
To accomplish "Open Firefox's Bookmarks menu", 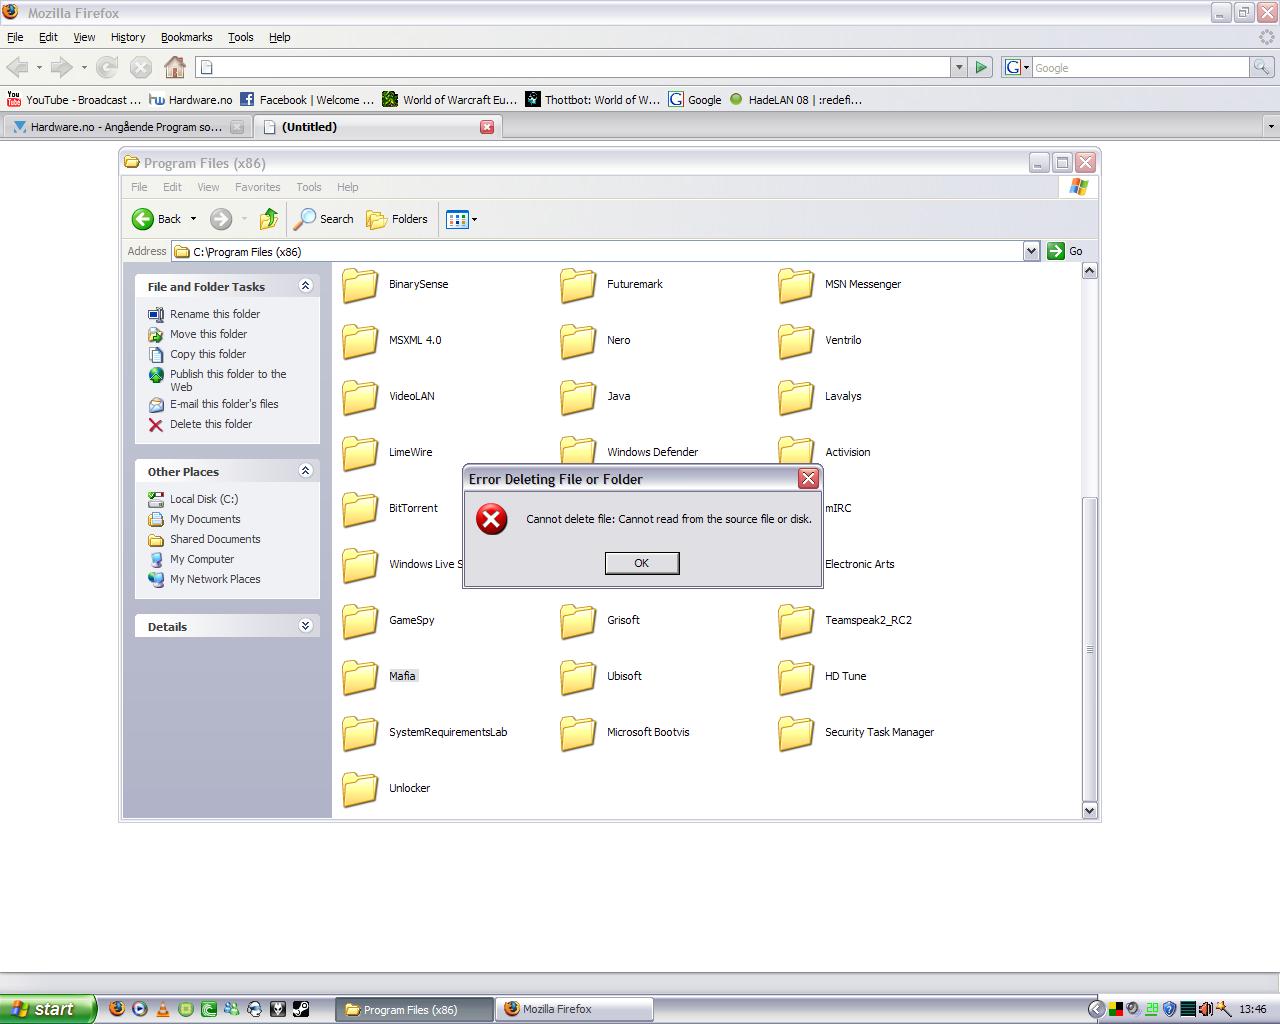I will [186, 37].
